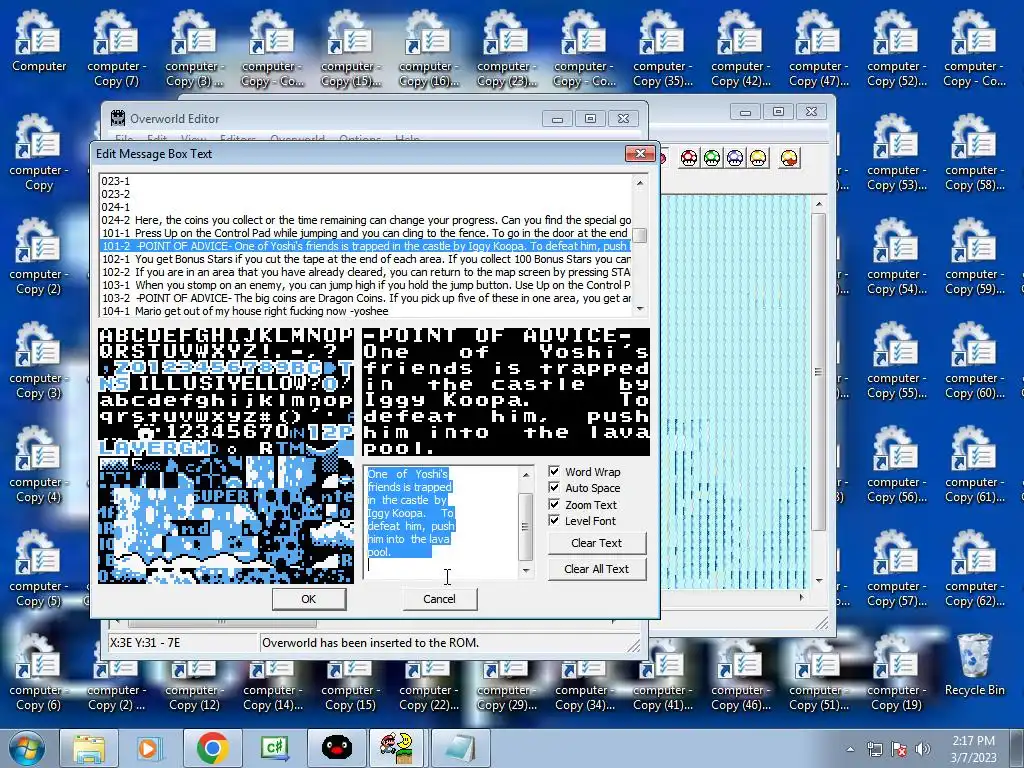Toggle the Level Font checkbox

554,520
